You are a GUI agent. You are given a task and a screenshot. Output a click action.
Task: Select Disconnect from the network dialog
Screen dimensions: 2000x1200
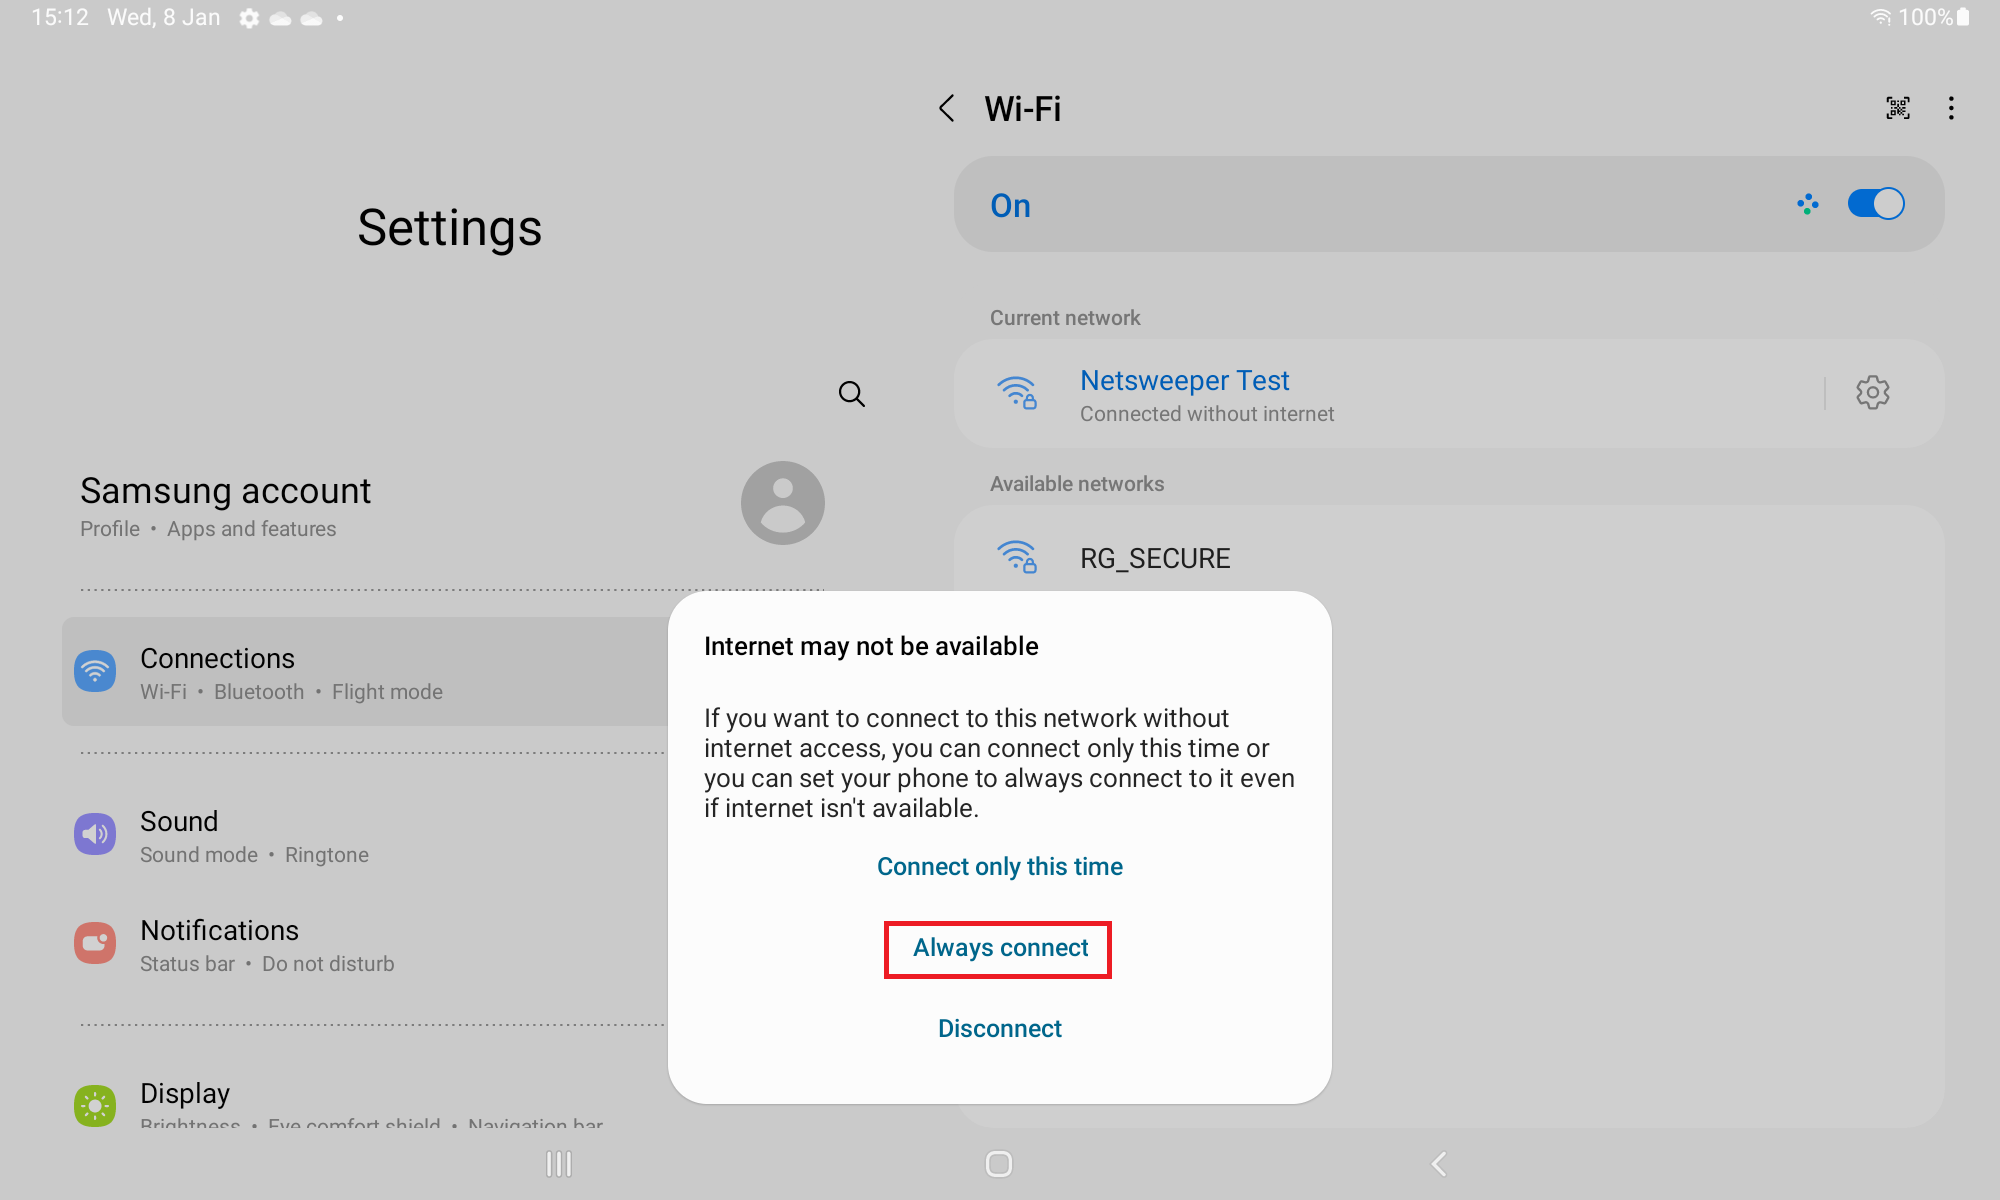(x=999, y=1028)
